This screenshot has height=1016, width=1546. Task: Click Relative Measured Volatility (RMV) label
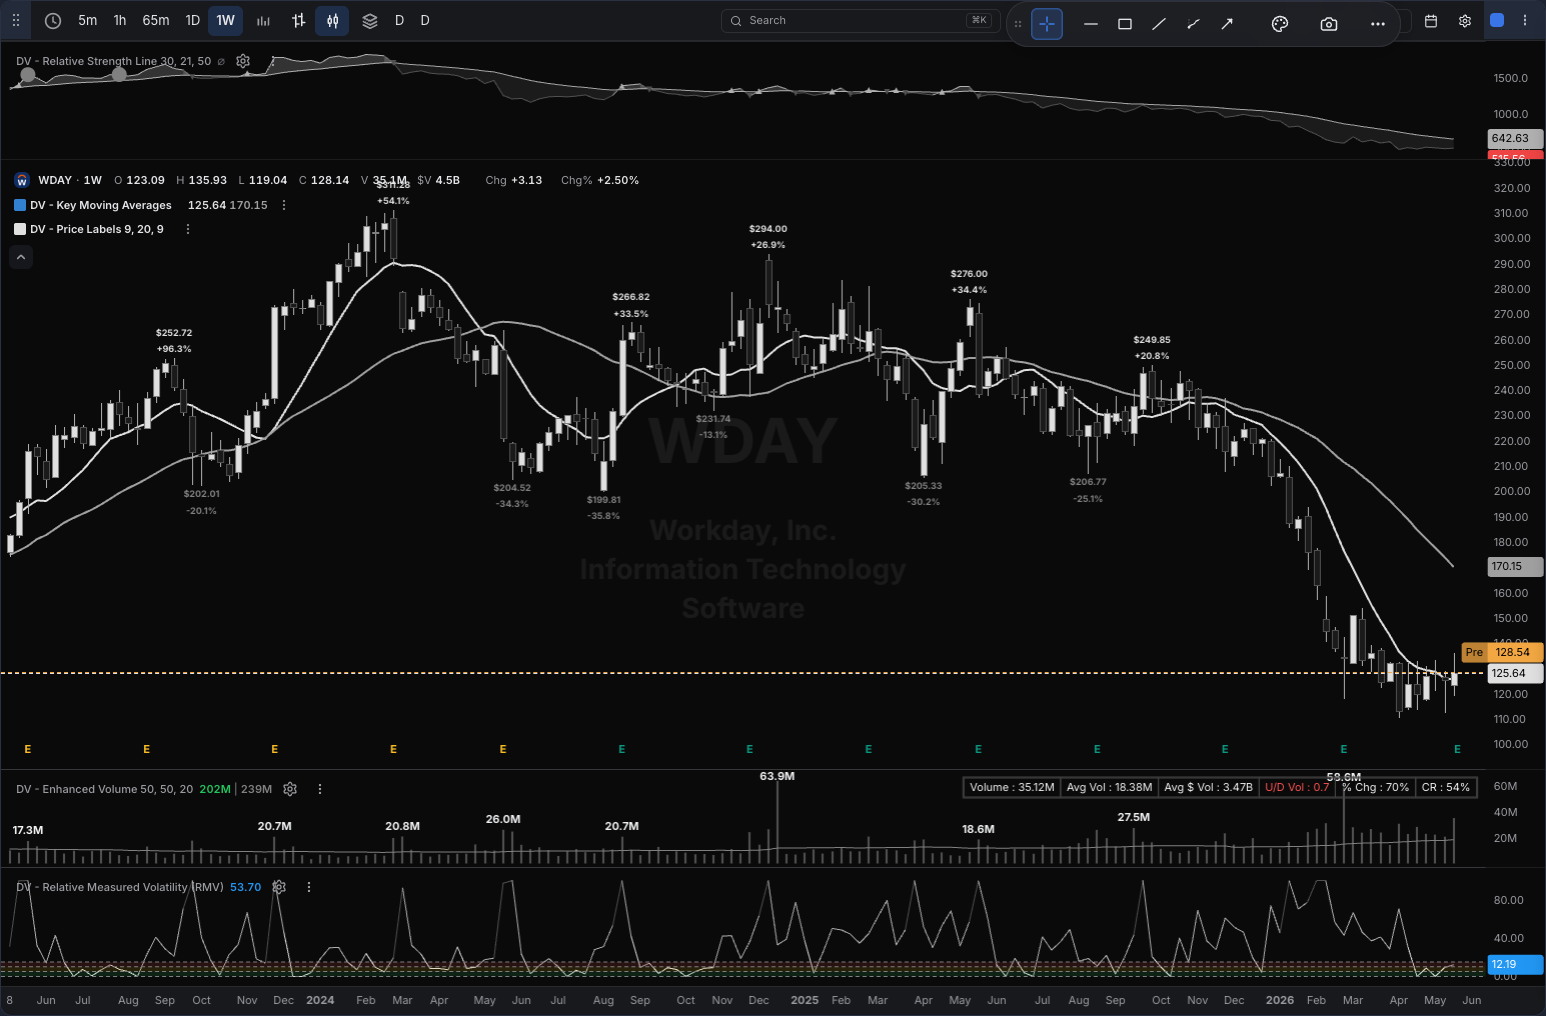tap(120, 887)
